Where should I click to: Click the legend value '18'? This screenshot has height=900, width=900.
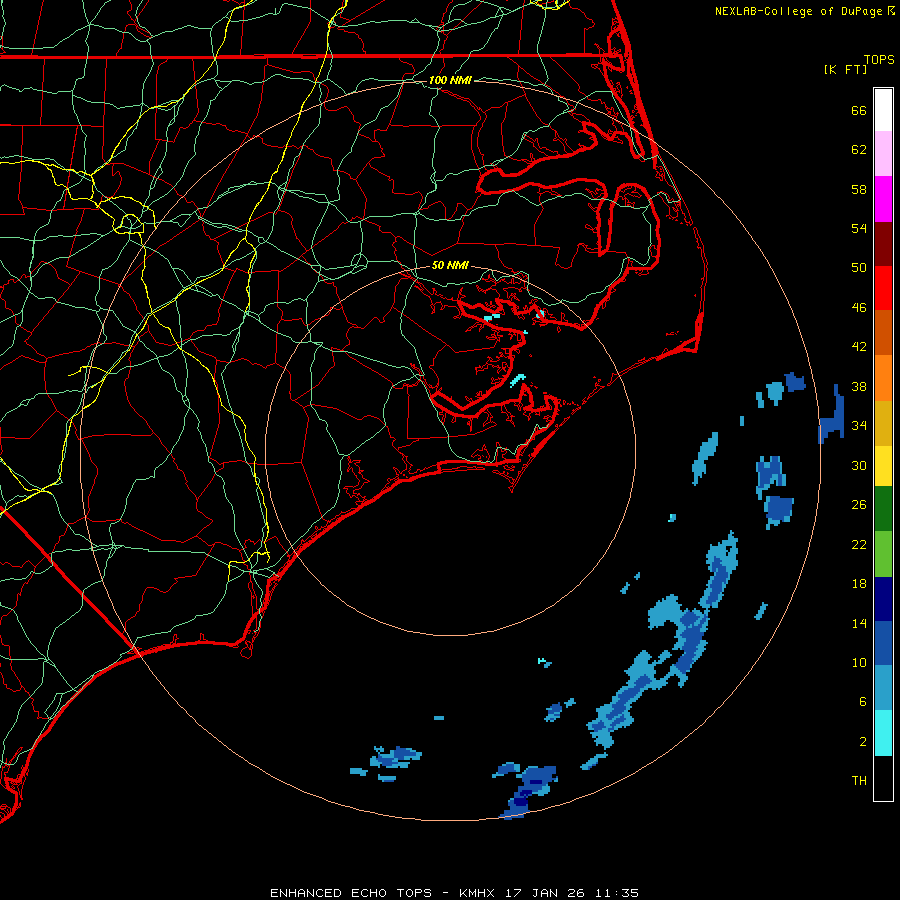click(859, 584)
